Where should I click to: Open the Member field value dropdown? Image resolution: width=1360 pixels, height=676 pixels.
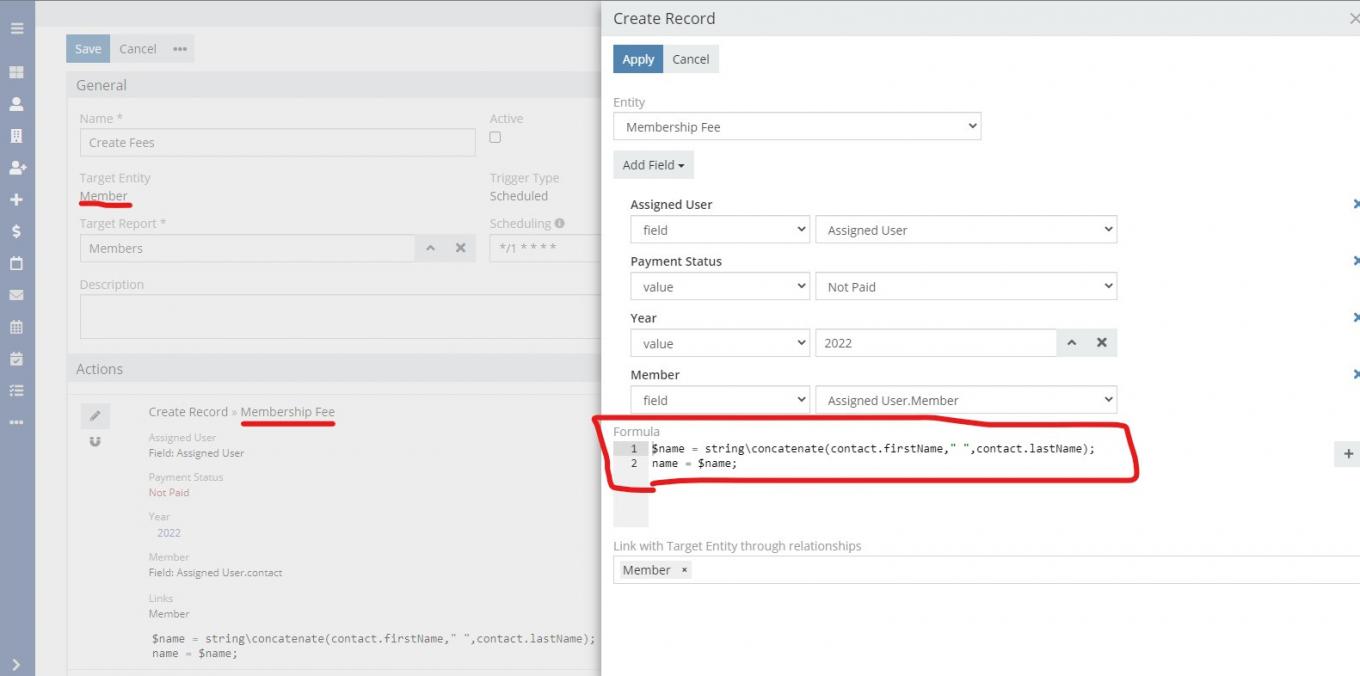[965, 400]
